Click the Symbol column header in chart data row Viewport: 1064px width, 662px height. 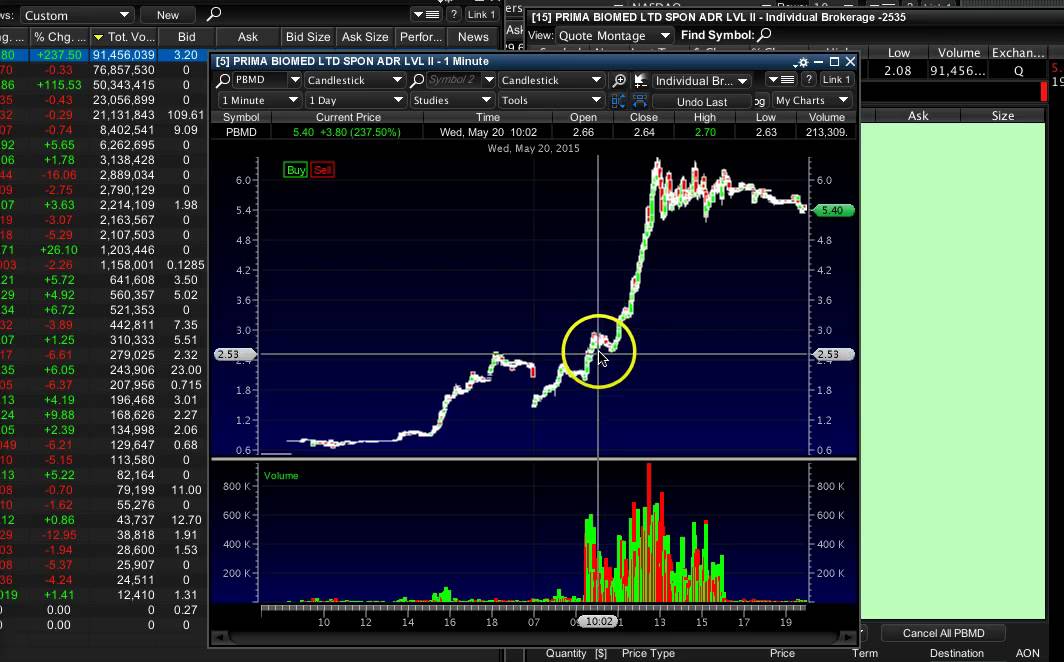tap(241, 117)
